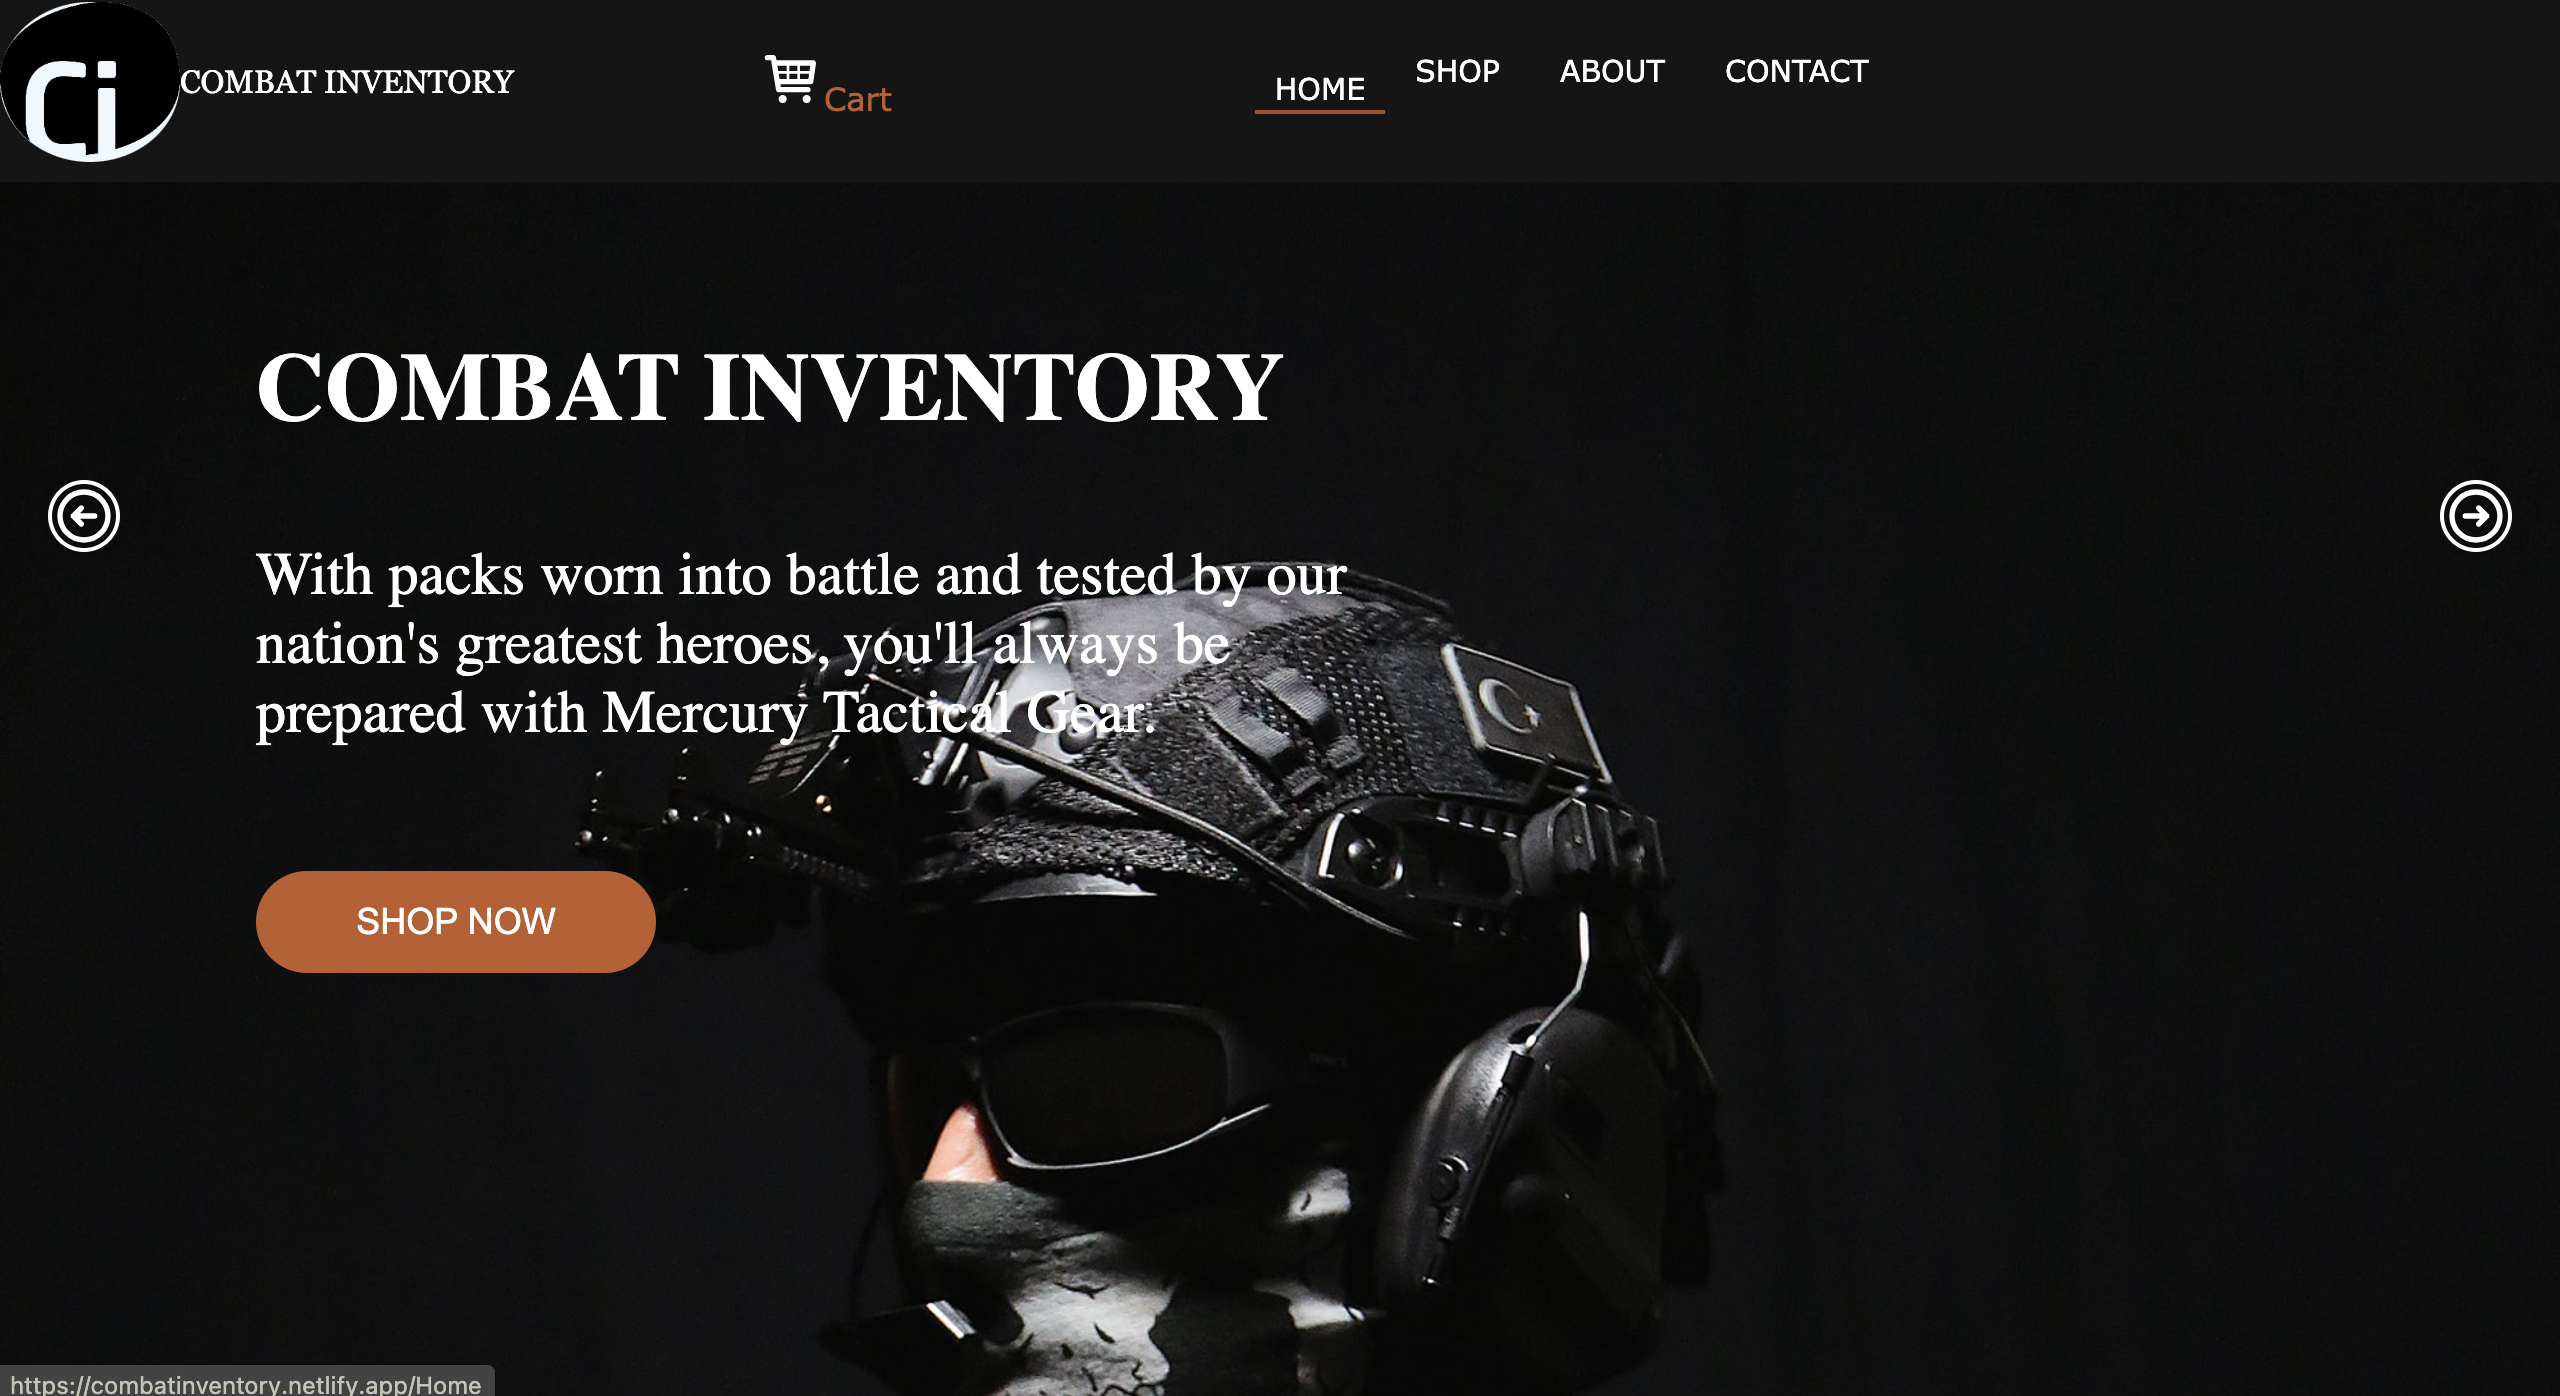Click the Mercury Tactical Gear paragraph
This screenshot has width=2560, height=1396.
pos(801,644)
